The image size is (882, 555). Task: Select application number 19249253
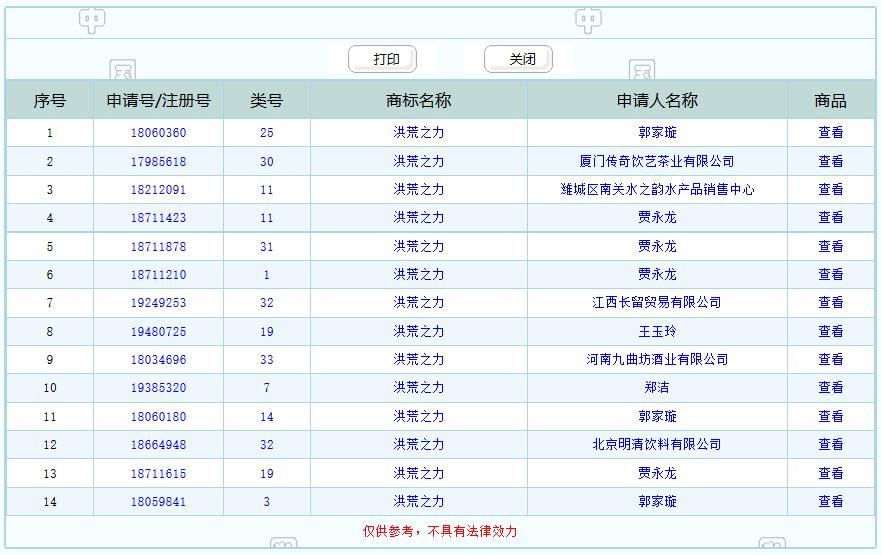[158, 303]
